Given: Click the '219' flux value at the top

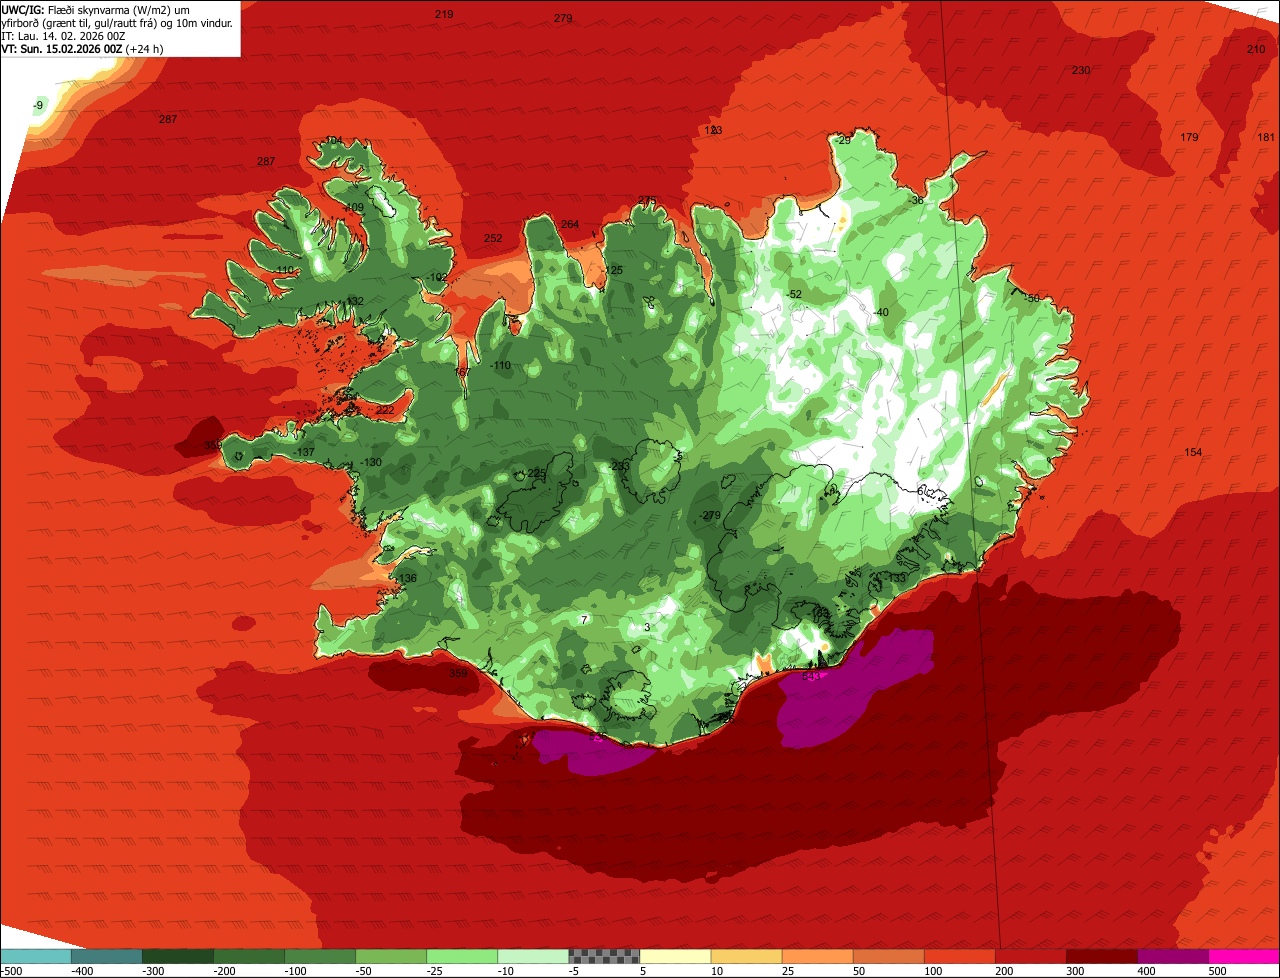Looking at the screenshot, I should [x=444, y=14].
